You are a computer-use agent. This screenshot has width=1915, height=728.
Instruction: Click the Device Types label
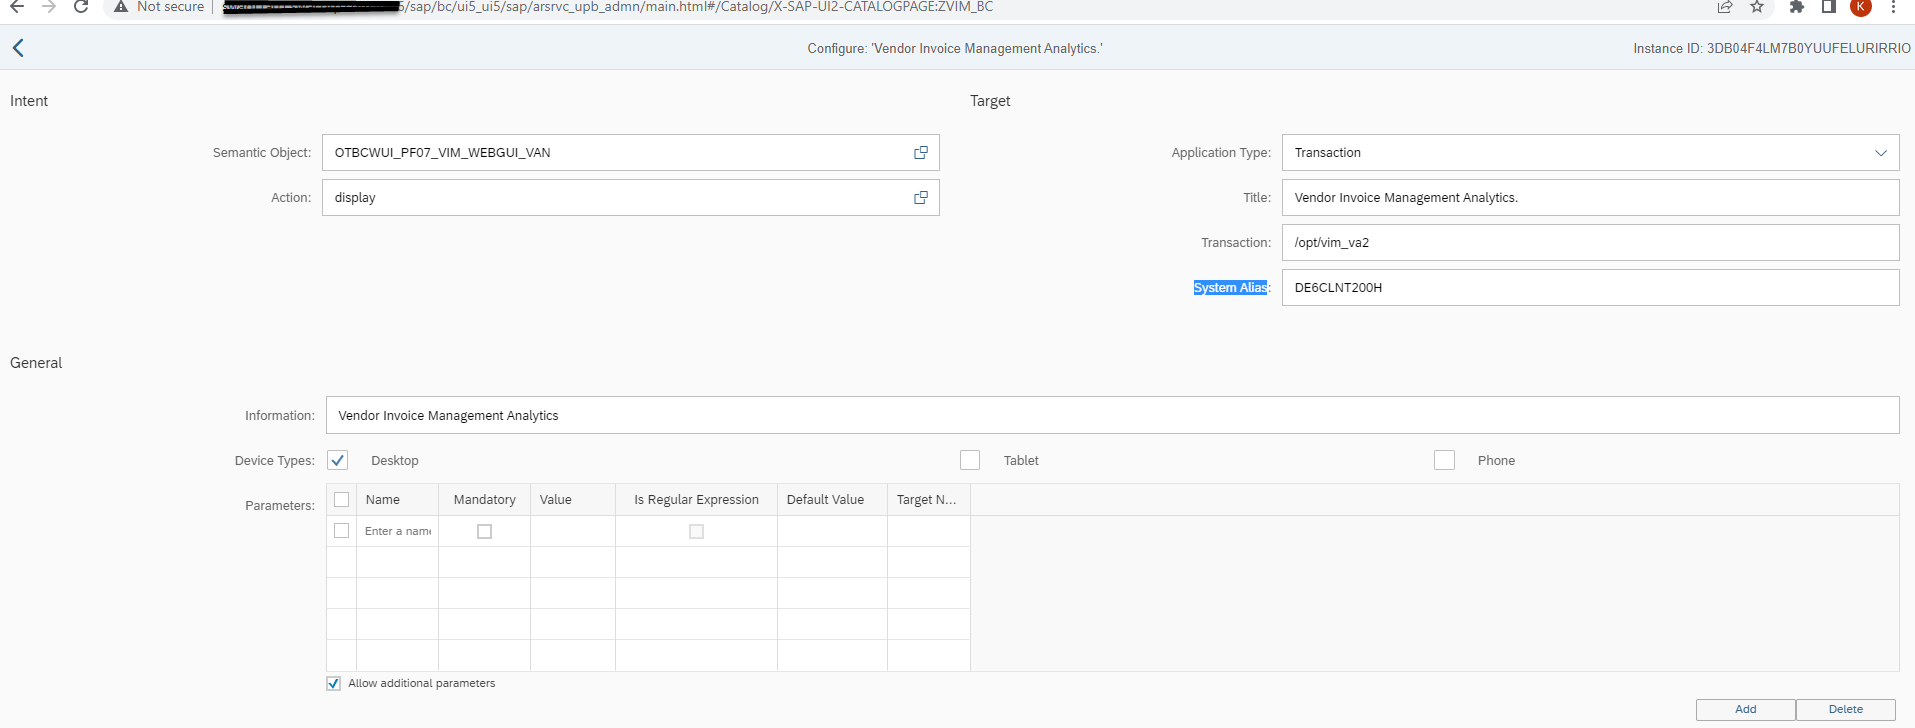coord(275,461)
